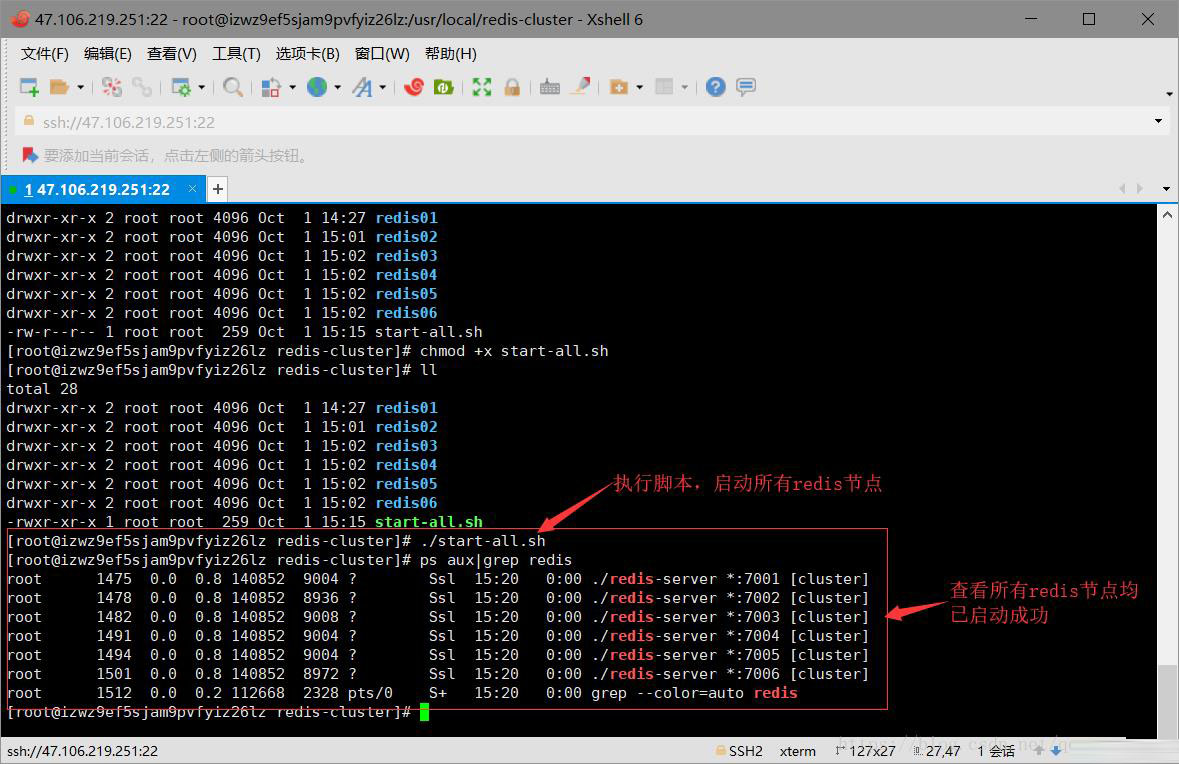Click the xterm status bar entry

(x=798, y=750)
